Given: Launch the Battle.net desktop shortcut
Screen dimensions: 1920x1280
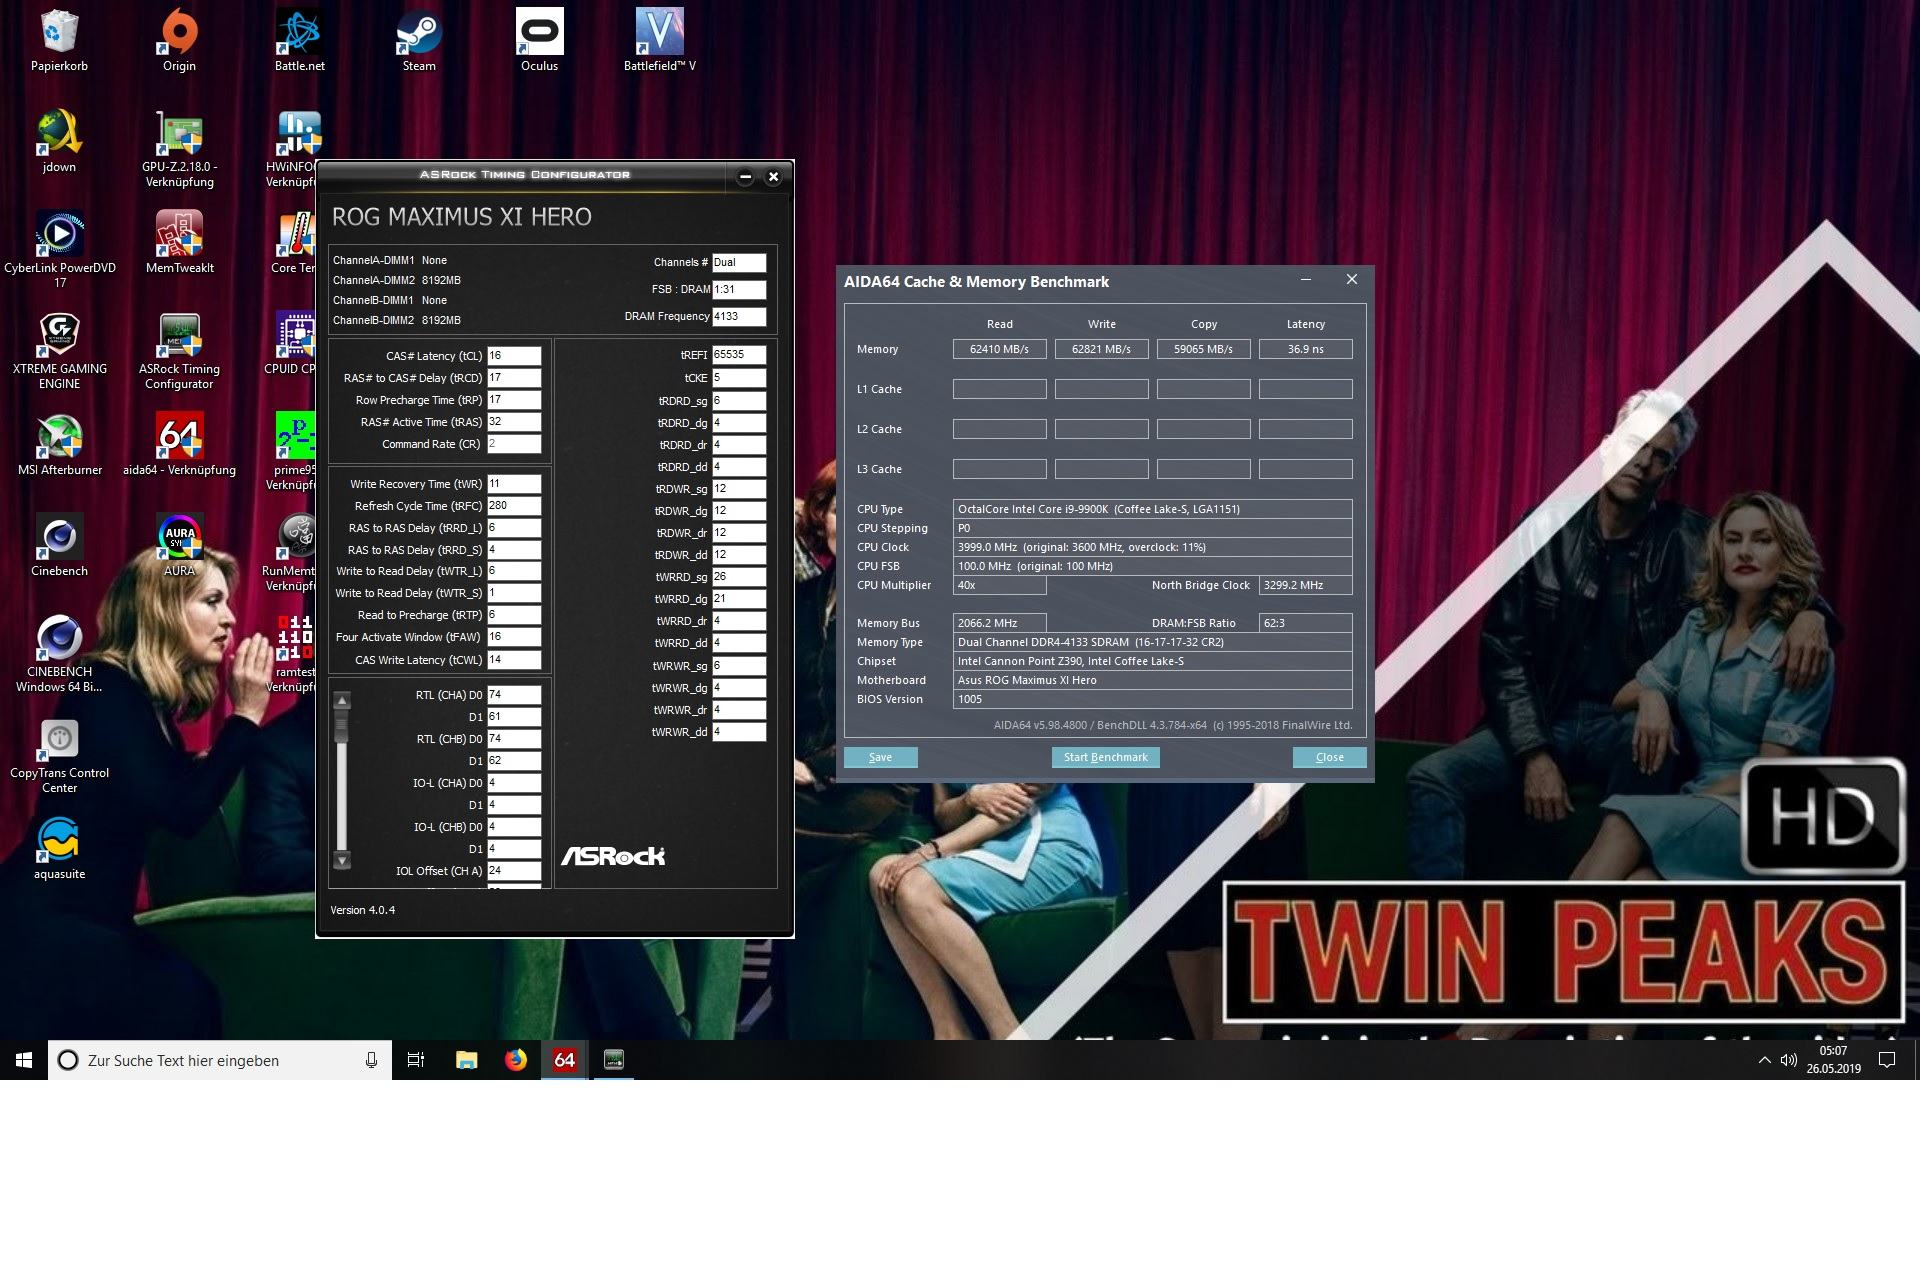Looking at the screenshot, I should click(300, 40).
